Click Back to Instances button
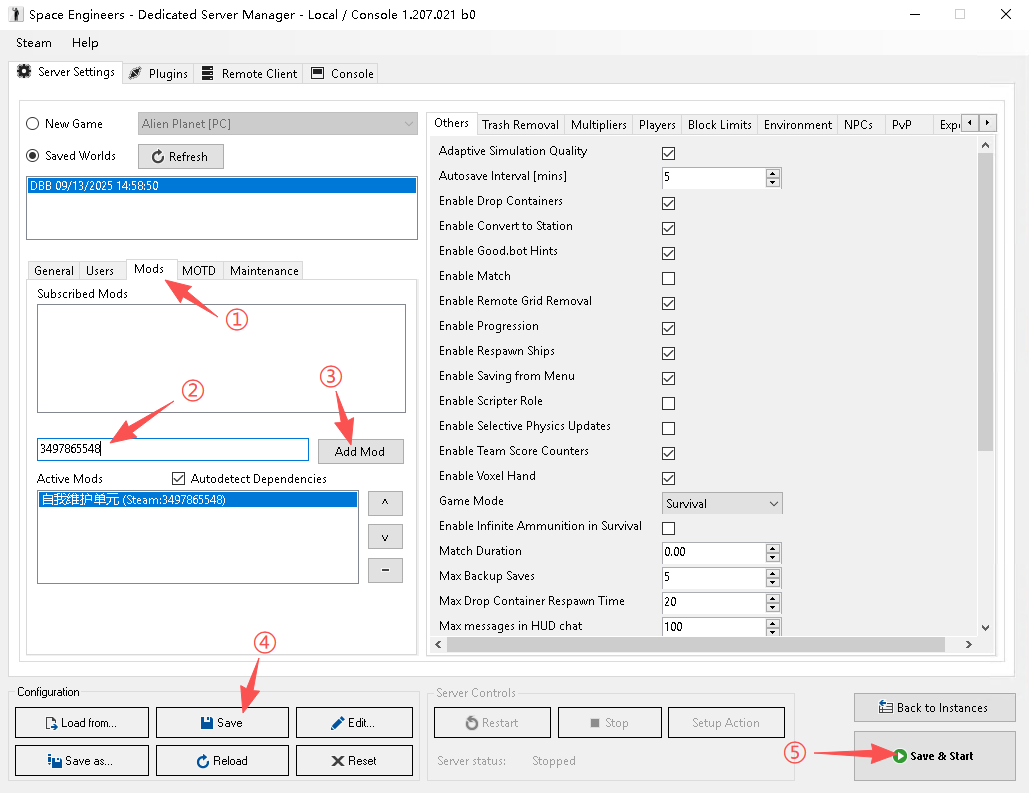 (x=934, y=708)
